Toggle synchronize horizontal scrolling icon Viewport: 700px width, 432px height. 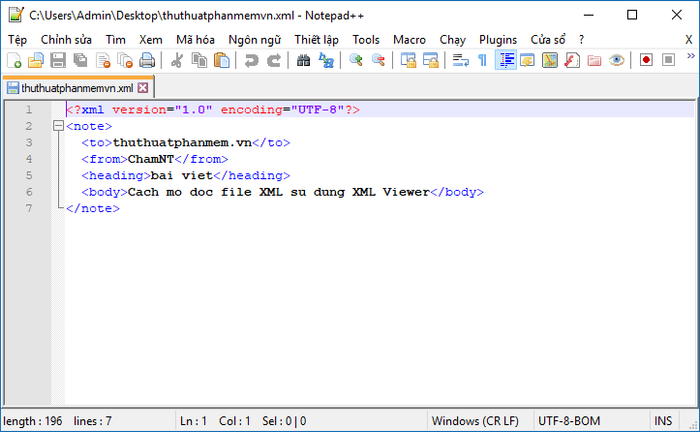pyautogui.click(x=430, y=60)
